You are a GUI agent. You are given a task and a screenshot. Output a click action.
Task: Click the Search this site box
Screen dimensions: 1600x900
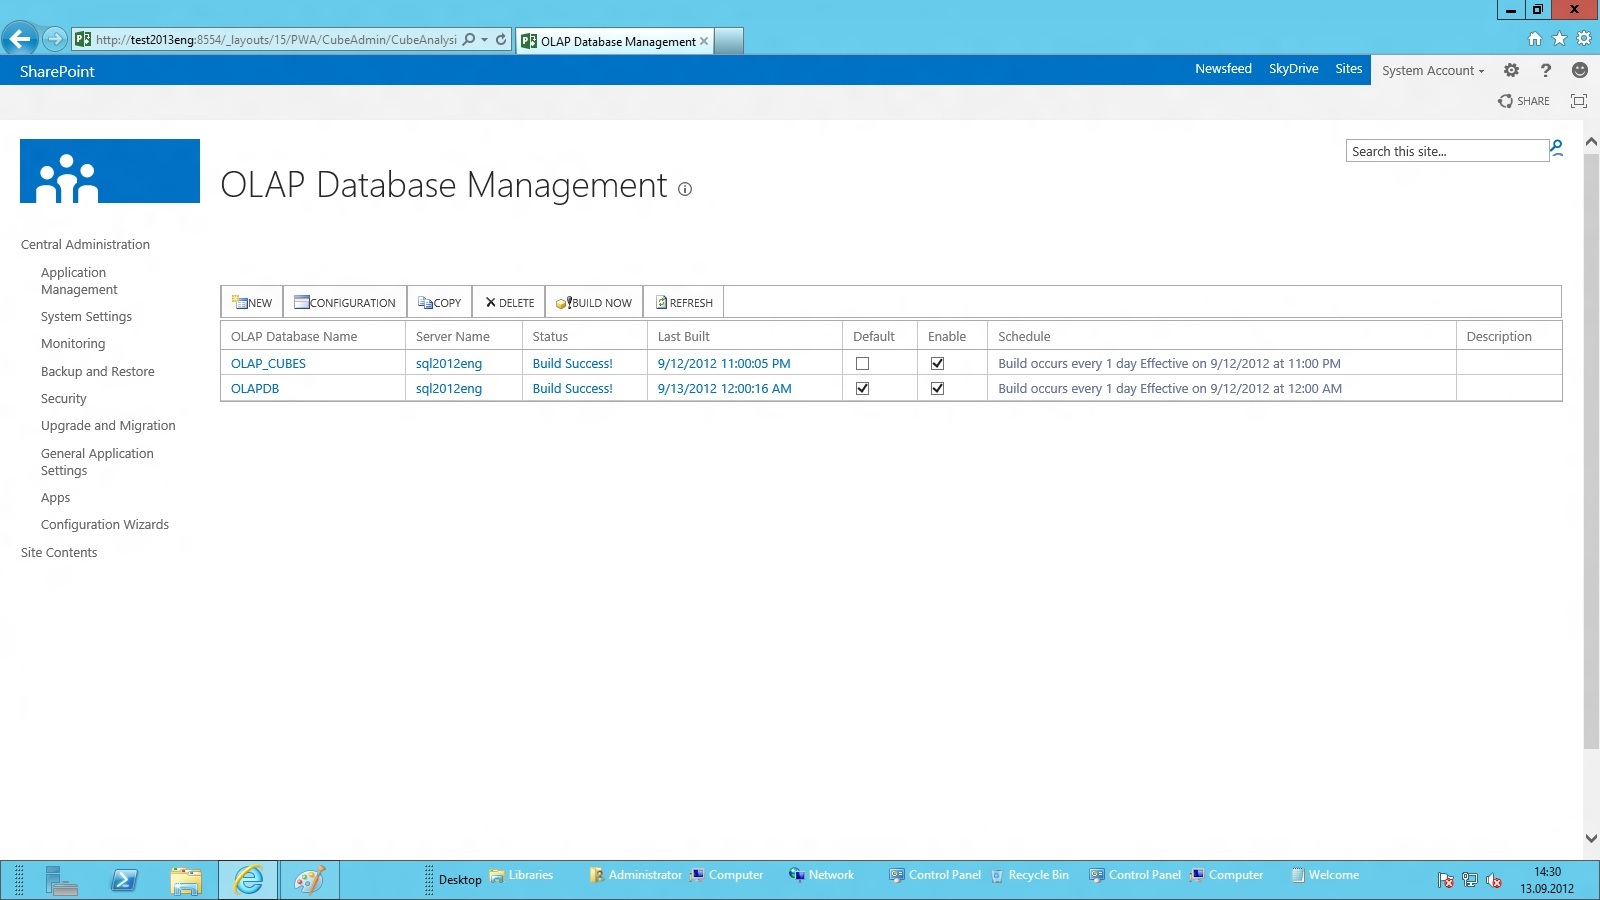[x=1446, y=151]
